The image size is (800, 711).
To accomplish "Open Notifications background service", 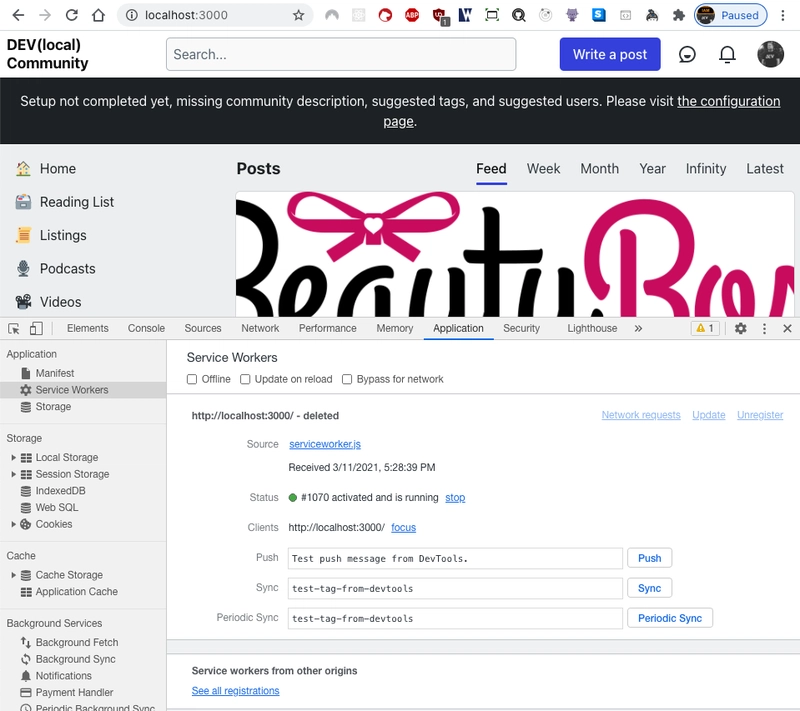I will click(x=63, y=676).
